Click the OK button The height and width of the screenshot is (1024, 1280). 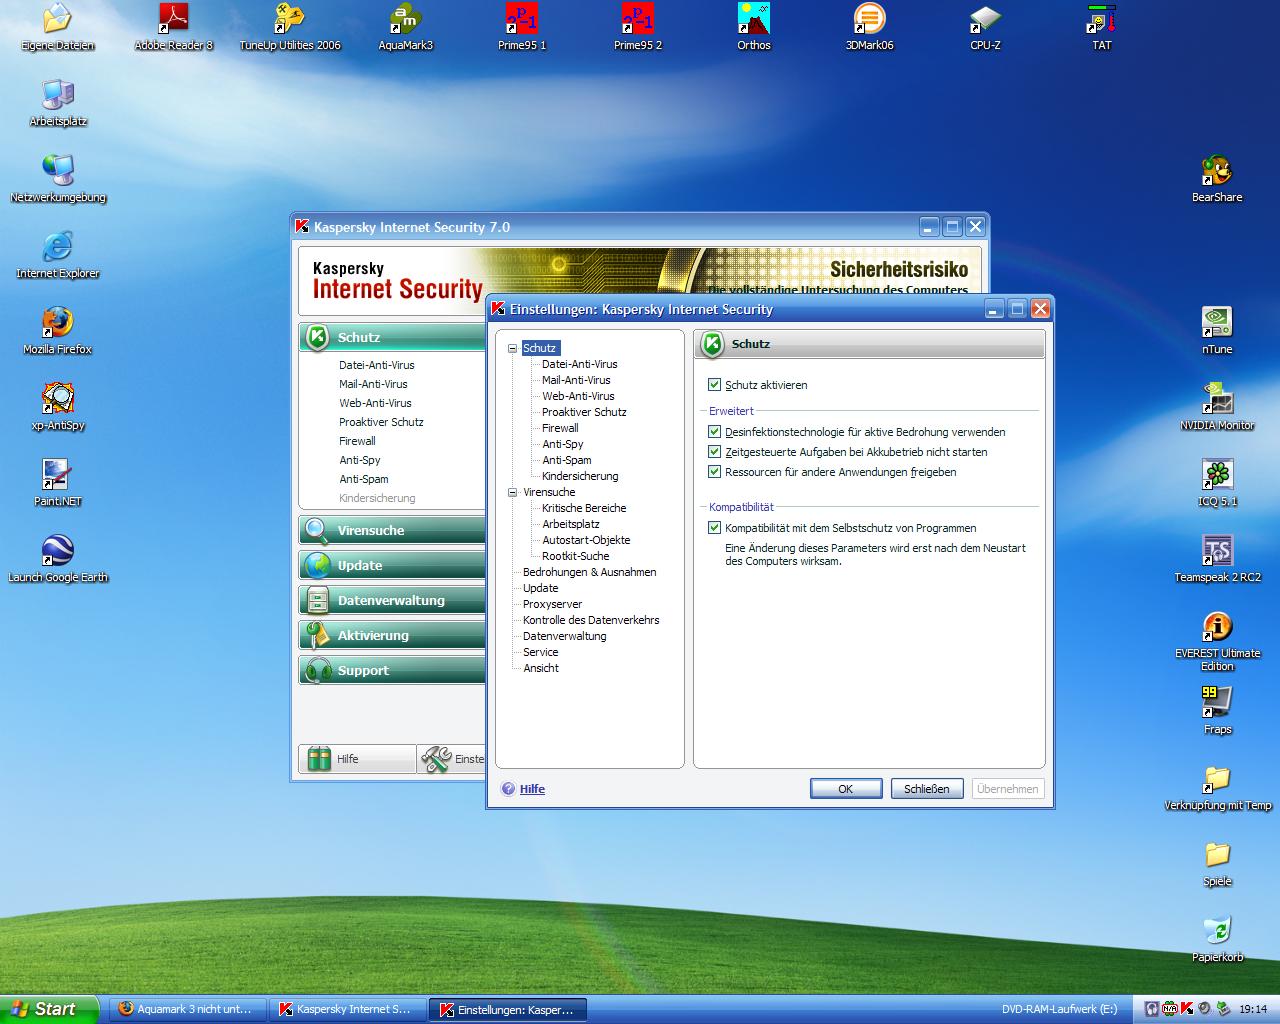click(846, 789)
